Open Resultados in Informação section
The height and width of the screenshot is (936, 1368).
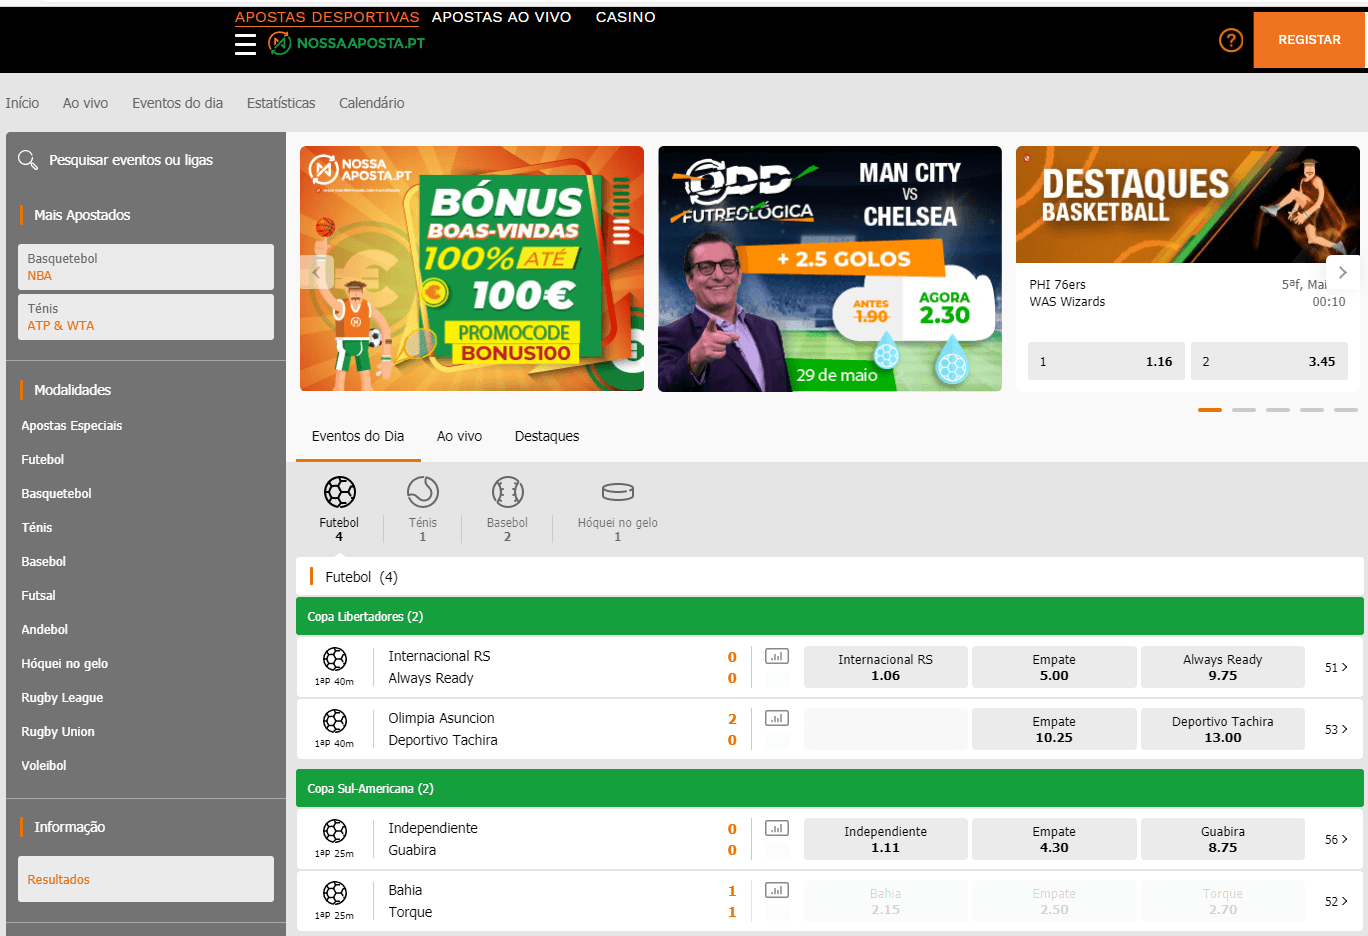click(x=146, y=879)
